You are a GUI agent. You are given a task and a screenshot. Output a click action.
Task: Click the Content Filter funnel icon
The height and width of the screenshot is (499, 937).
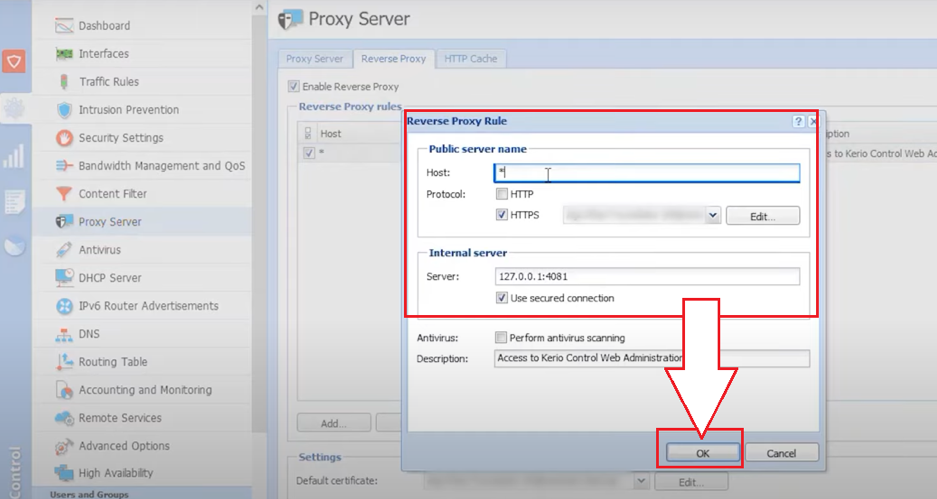pyautogui.click(x=64, y=194)
